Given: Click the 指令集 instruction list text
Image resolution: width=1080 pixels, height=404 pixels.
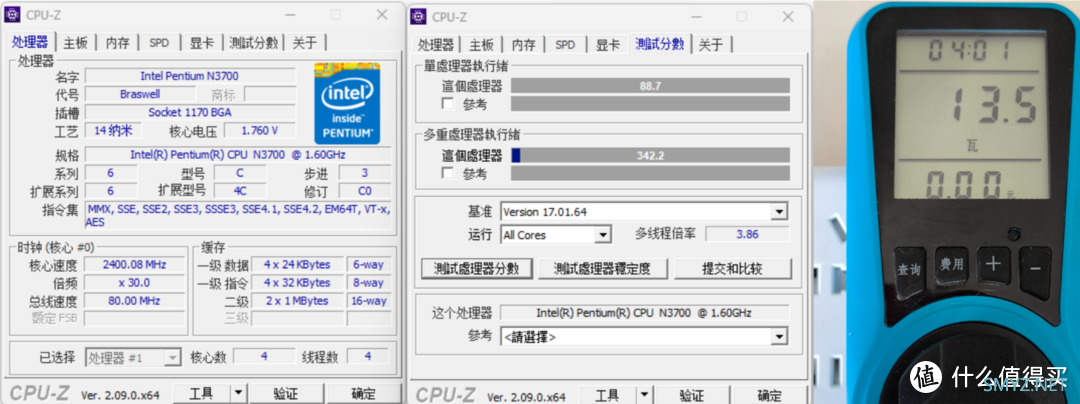Looking at the screenshot, I should point(238,215).
